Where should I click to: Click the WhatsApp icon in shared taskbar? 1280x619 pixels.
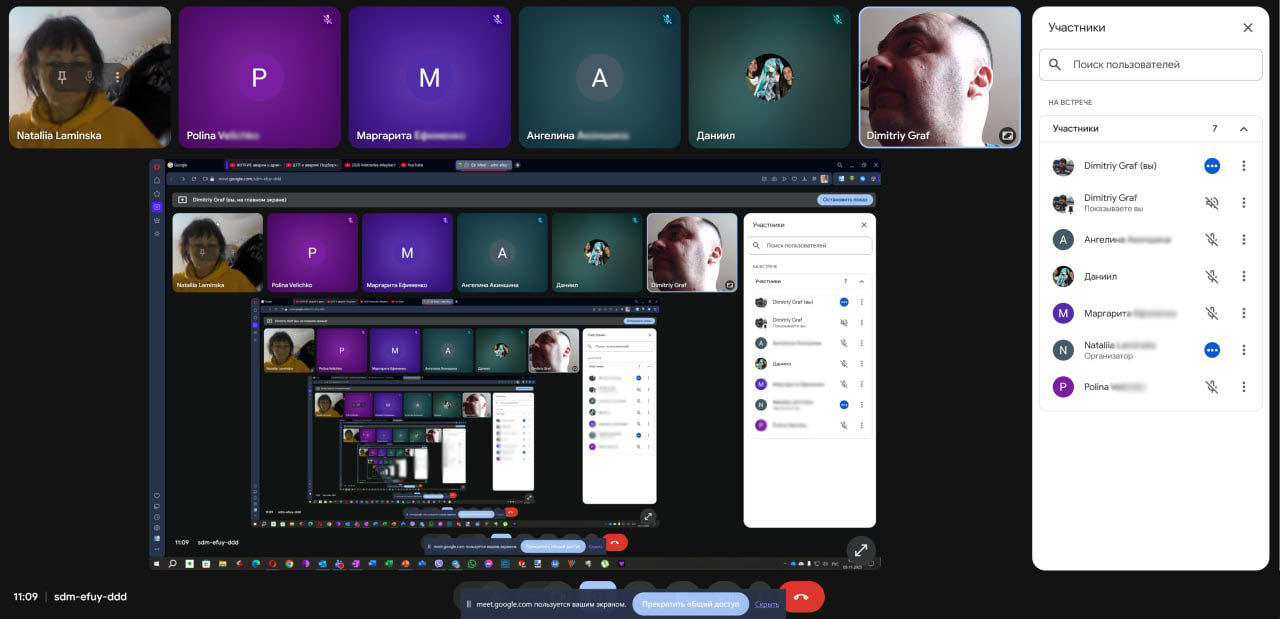point(472,564)
